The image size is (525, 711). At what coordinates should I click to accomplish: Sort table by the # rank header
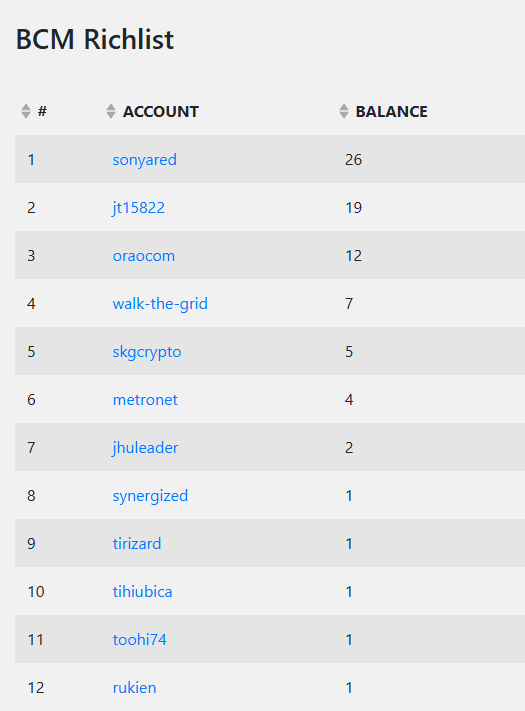point(42,111)
